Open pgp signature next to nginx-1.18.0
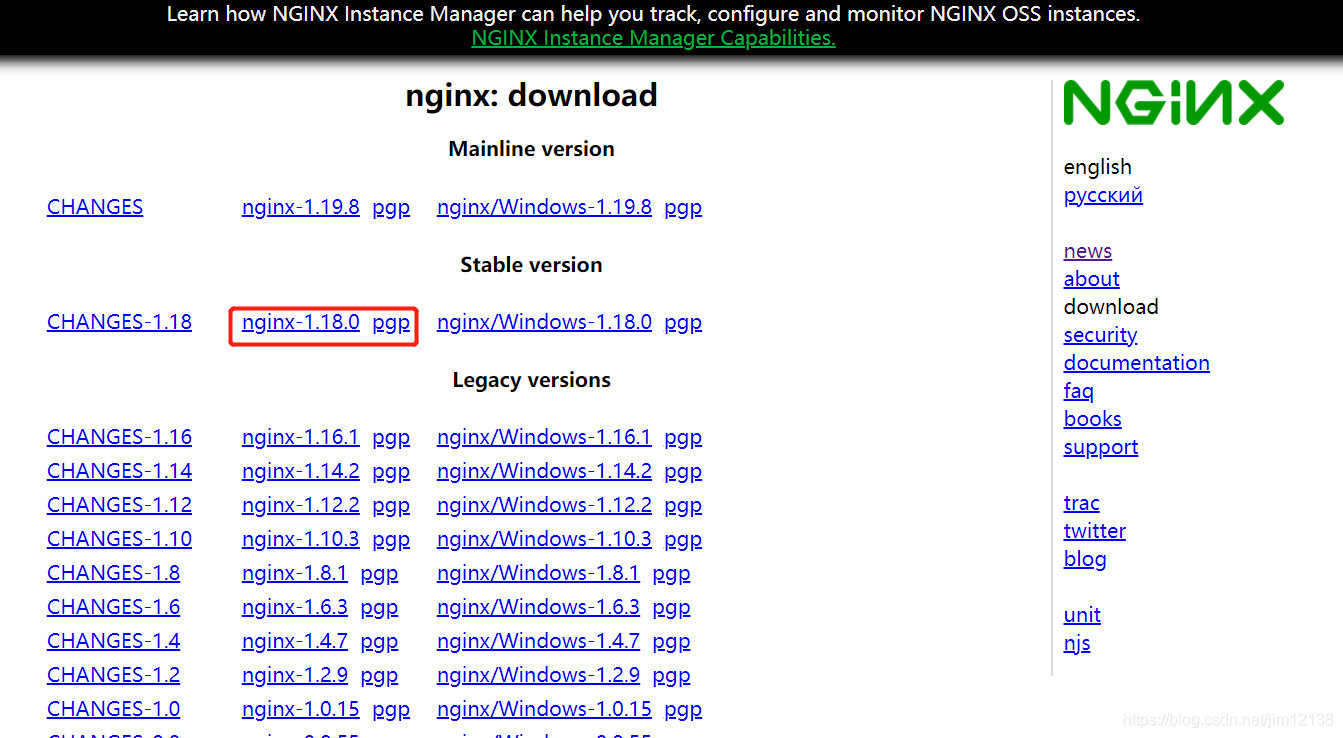The image size is (1343, 738). (391, 323)
